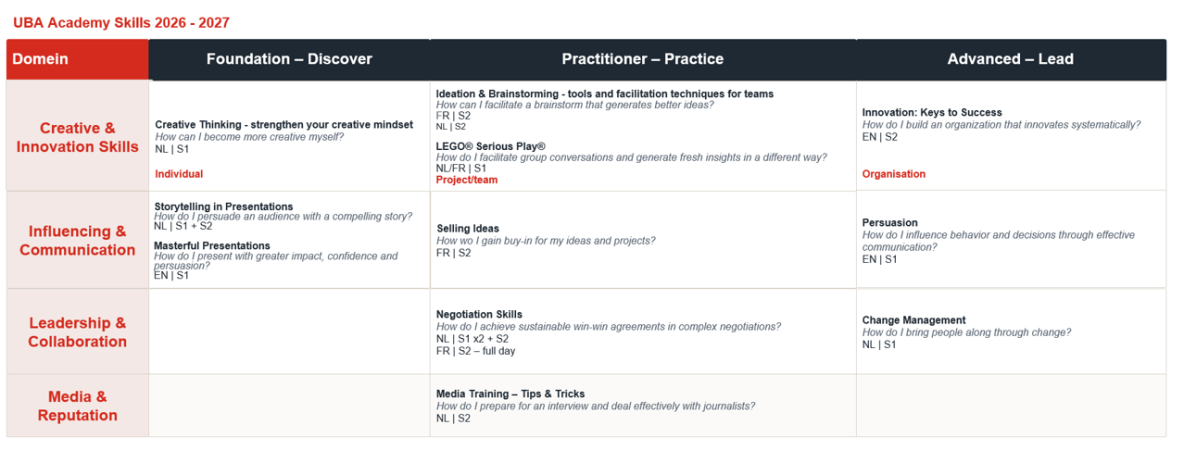Click the UBA Academy Skills 2026 - 2027 title
The width and height of the screenshot is (1184, 450).
click(121, 23)
